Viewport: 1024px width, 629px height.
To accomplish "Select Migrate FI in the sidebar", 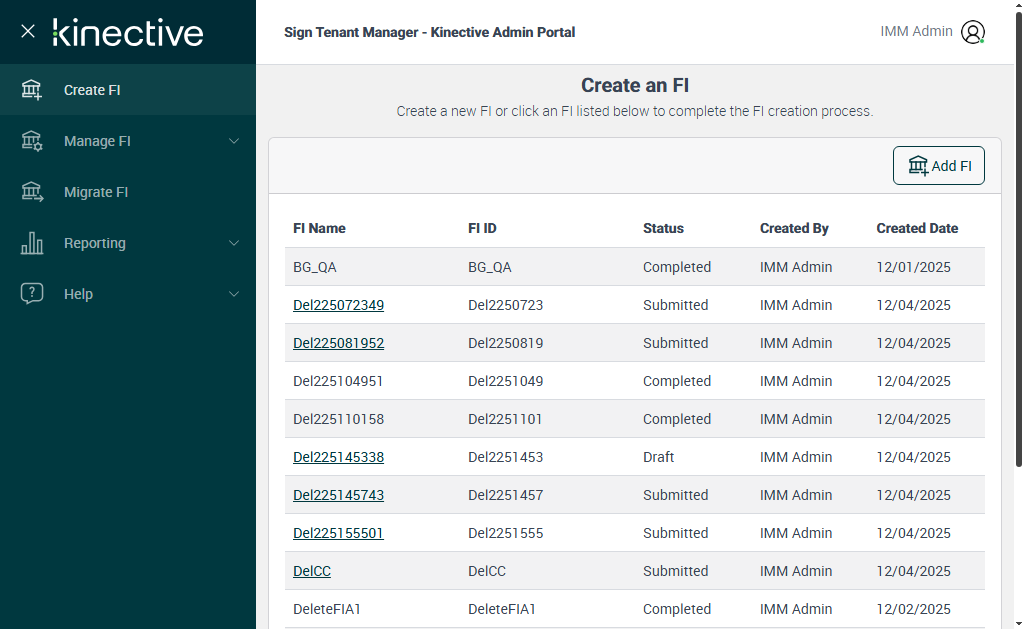I will tap(96, 192).
